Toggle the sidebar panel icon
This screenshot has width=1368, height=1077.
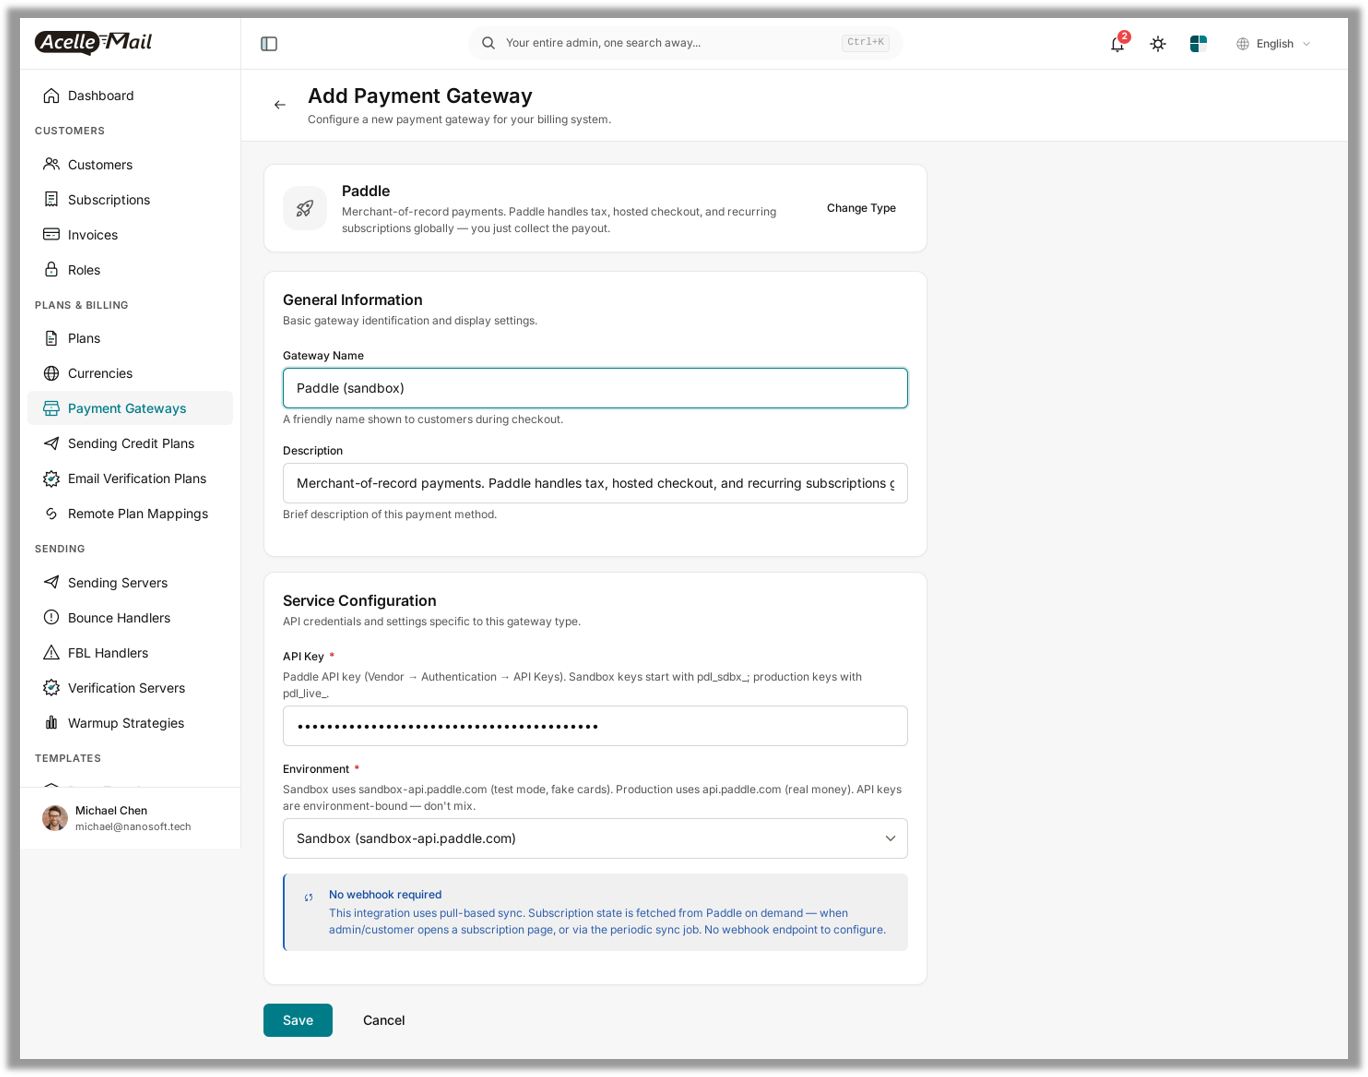[x=269, y=44]
